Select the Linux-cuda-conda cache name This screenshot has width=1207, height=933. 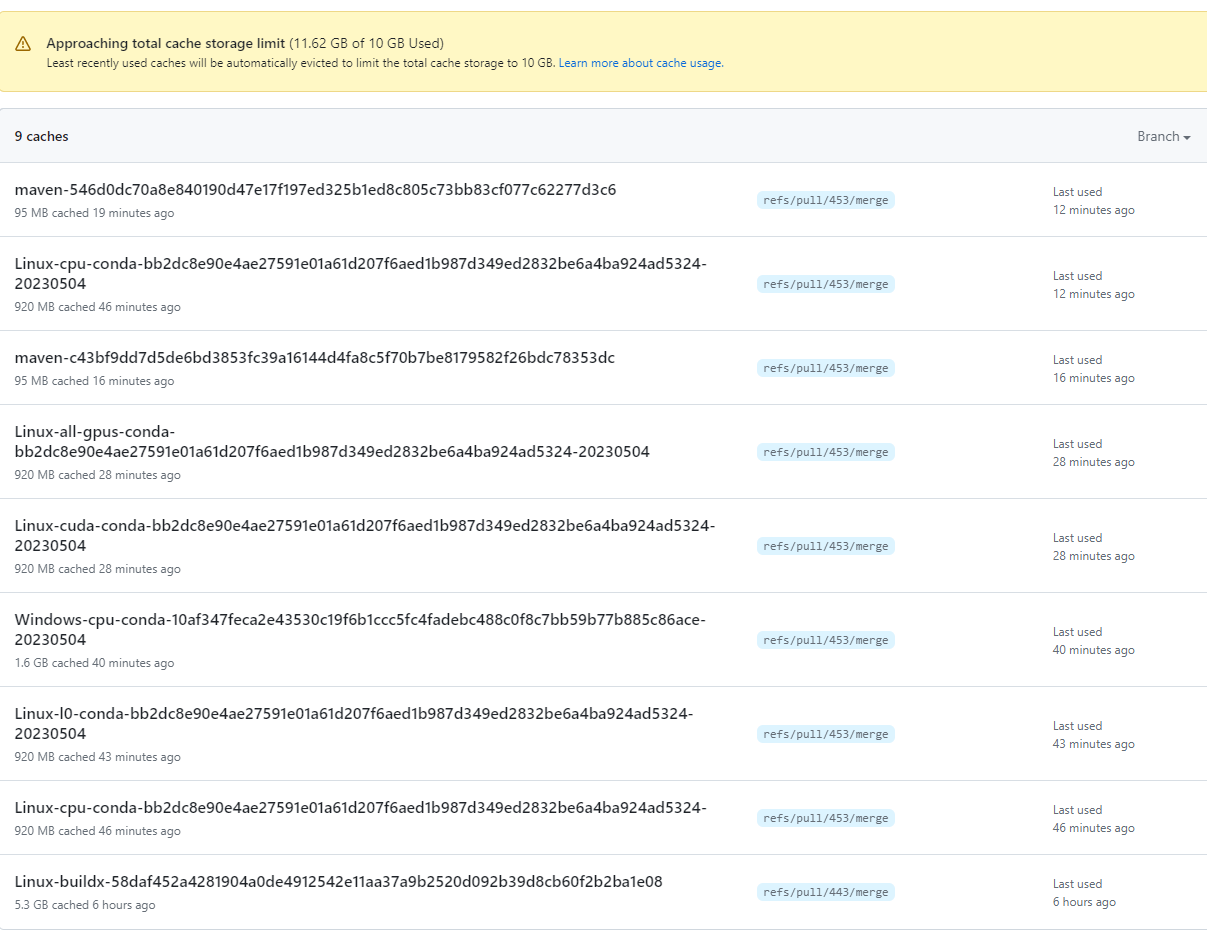point(365,536)
